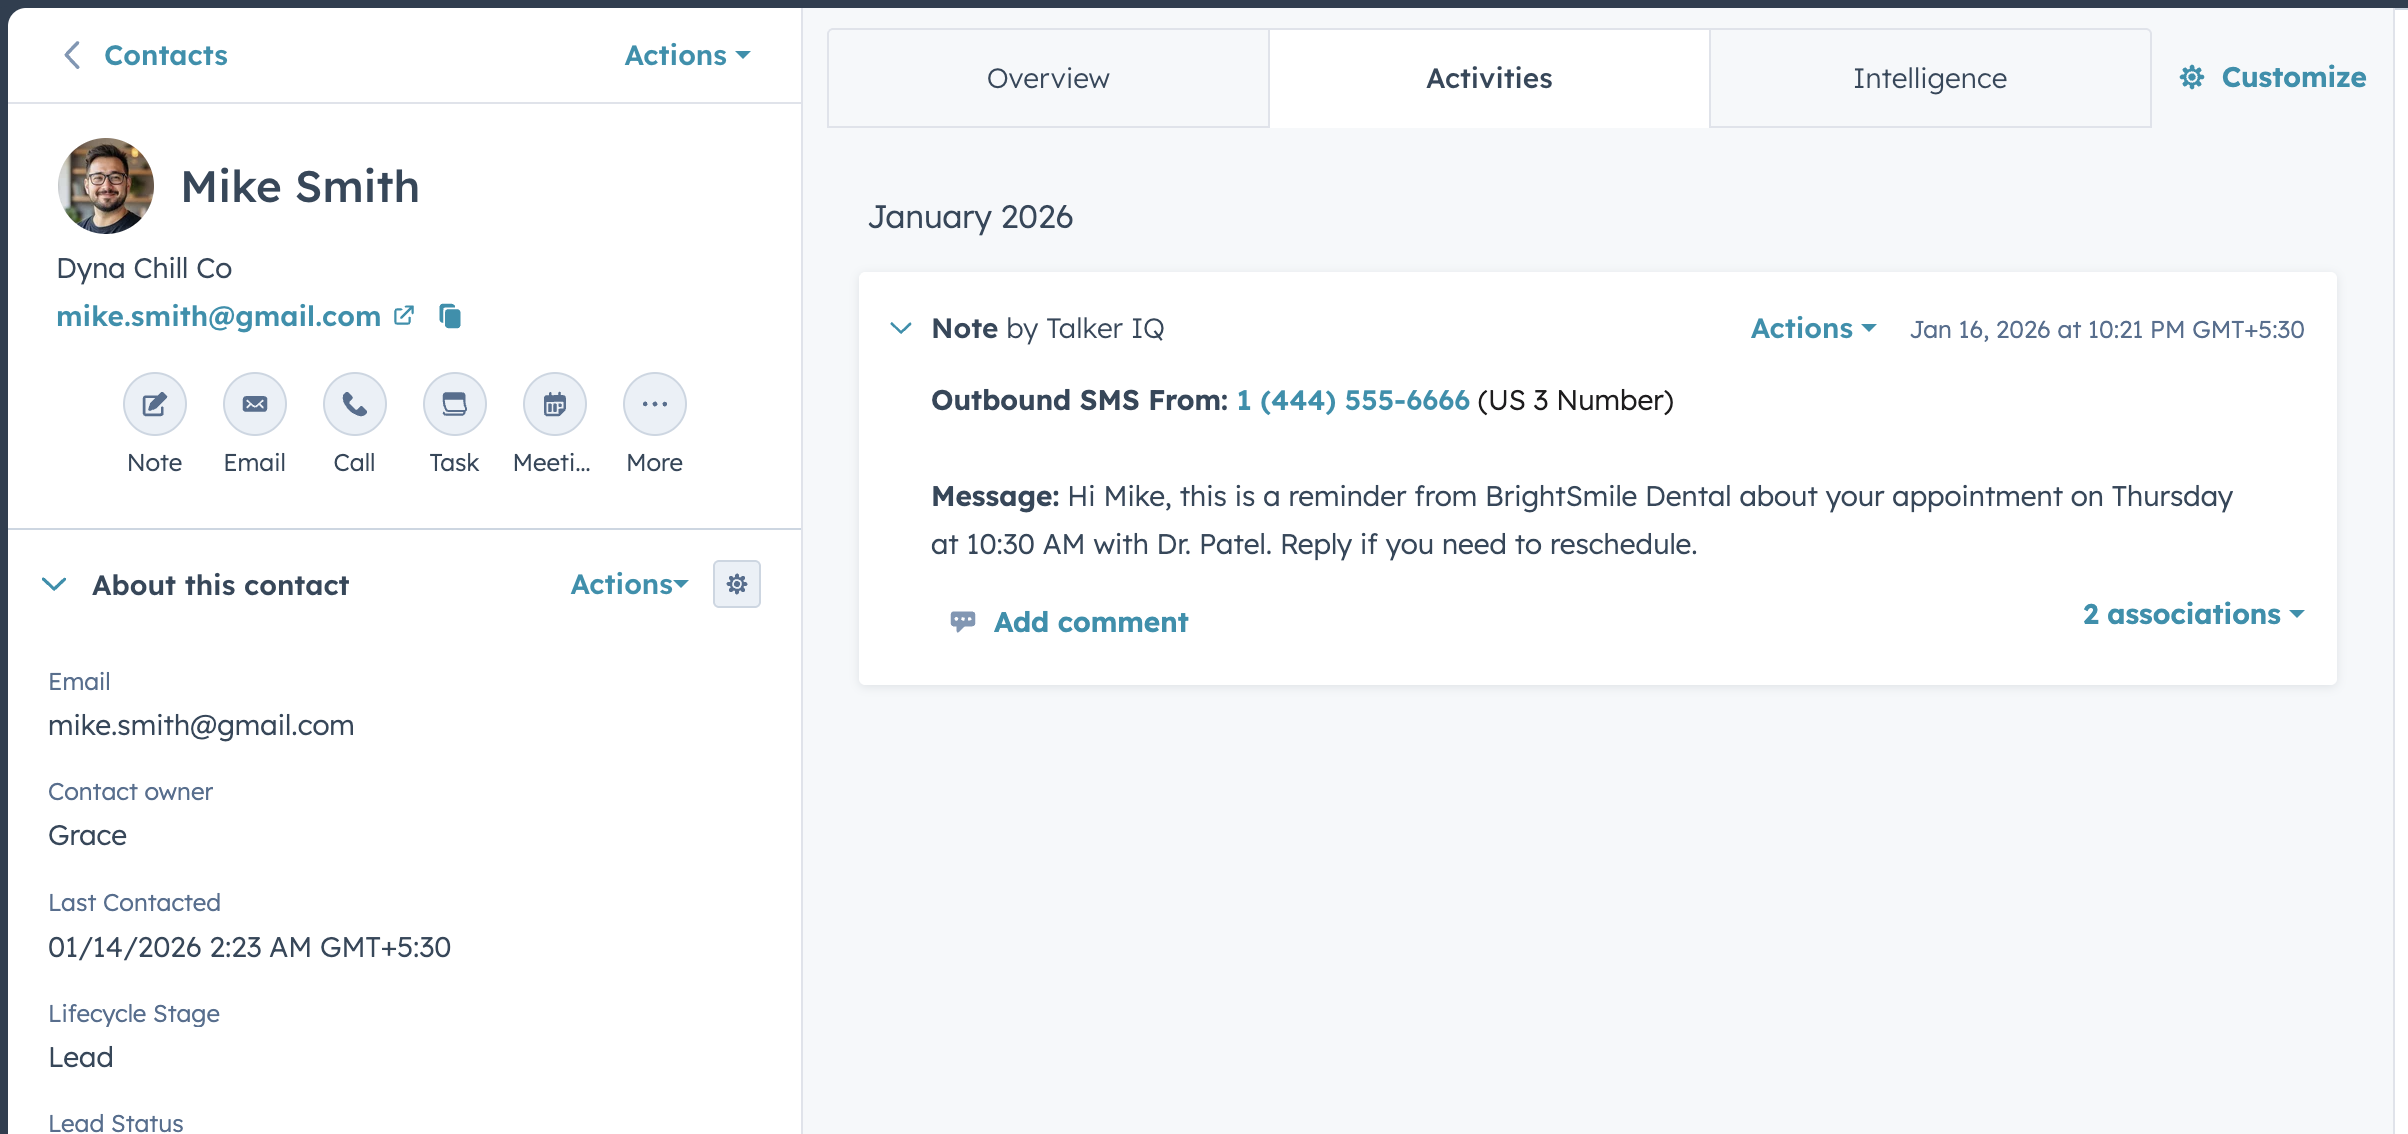Viewport: 2408px width, 1134px height.
Task: Collapse the About this contact section
Action: click(x=57, y=585)
